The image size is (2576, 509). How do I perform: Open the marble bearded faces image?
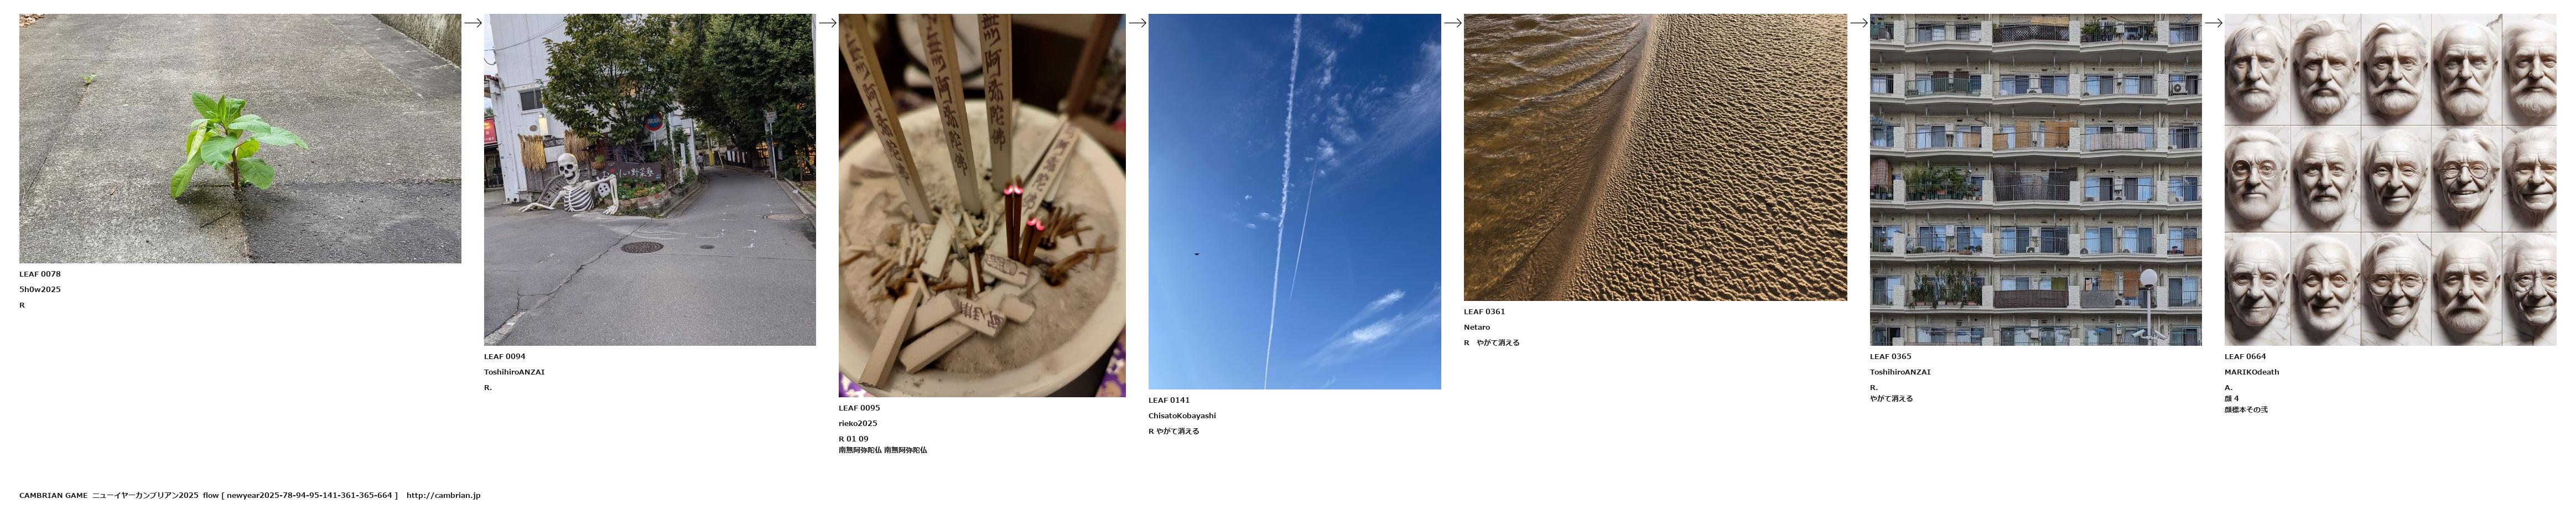[2390, 180]
